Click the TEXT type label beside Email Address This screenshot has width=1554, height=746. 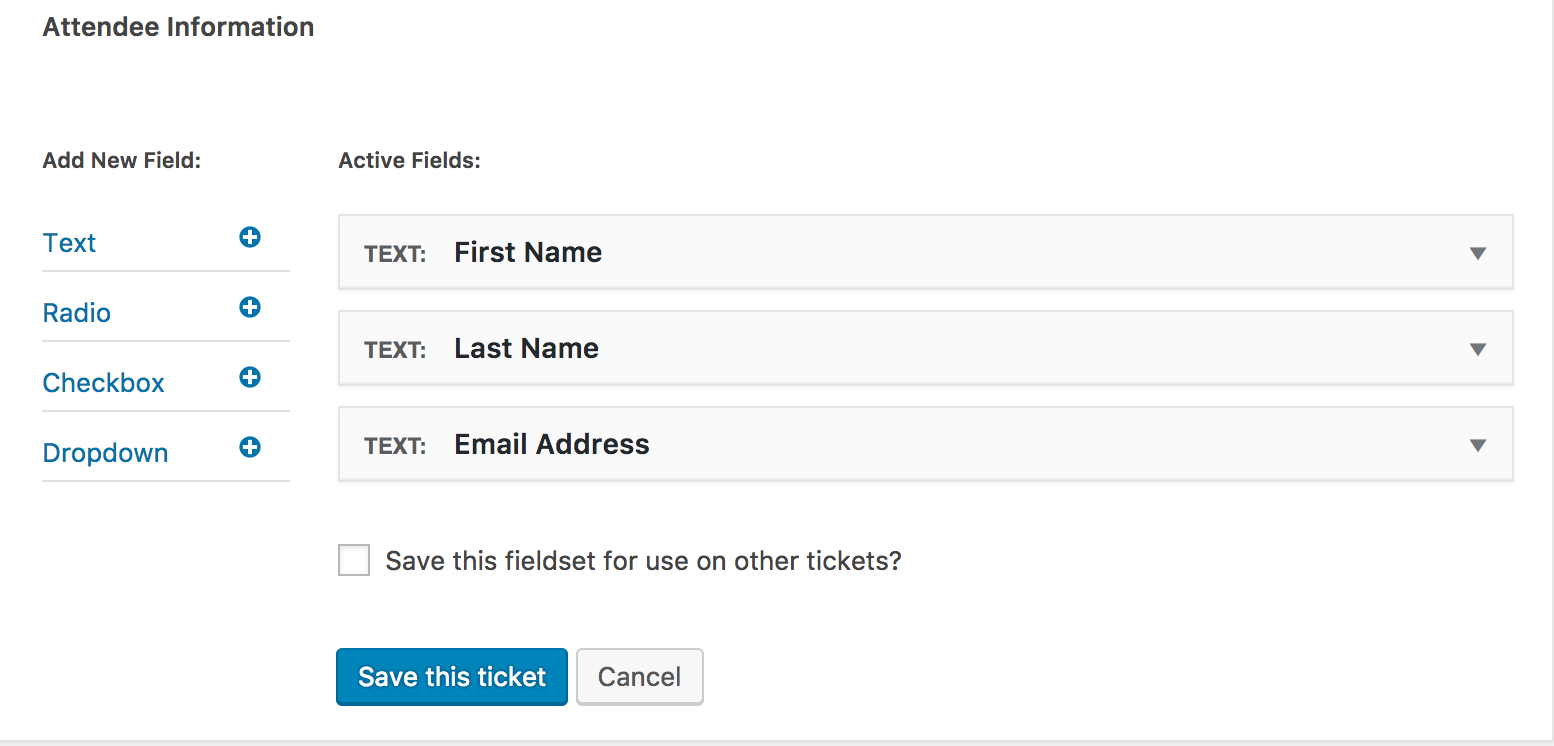[395, 446]
